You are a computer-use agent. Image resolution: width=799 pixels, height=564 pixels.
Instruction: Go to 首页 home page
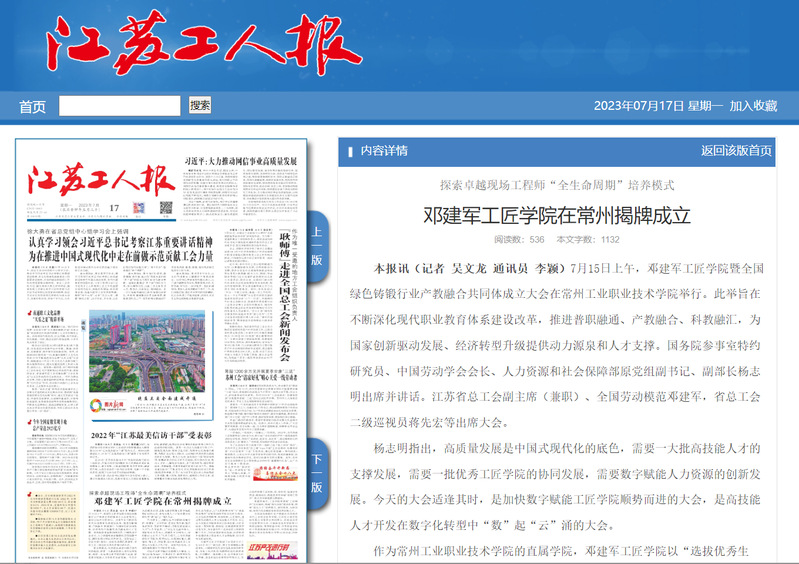[32, 107]
